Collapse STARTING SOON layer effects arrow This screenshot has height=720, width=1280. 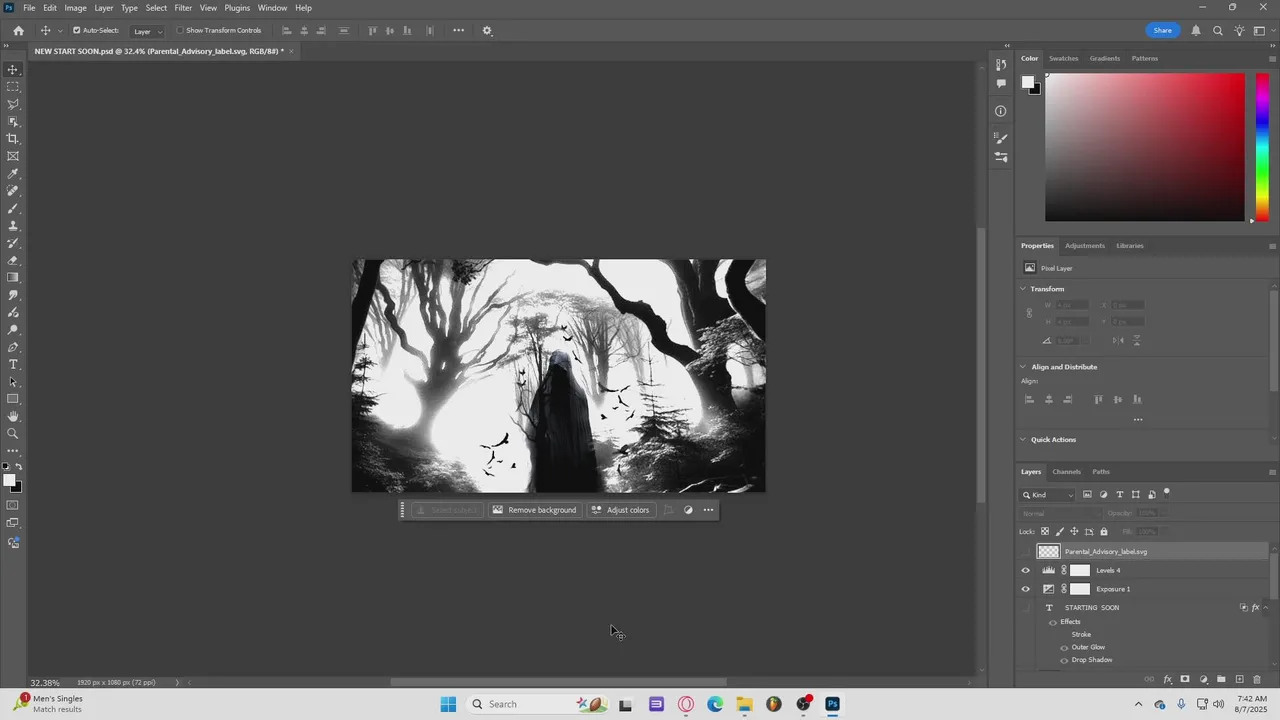coord(1266,607)
